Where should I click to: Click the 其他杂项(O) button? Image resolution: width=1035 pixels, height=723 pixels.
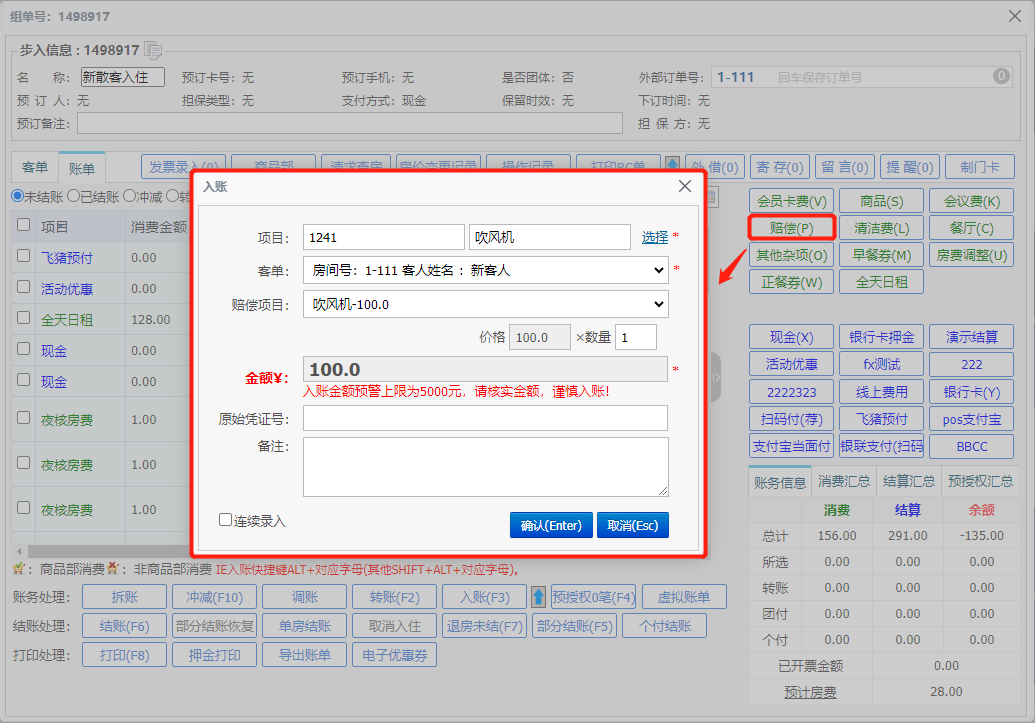click(791, 256)
